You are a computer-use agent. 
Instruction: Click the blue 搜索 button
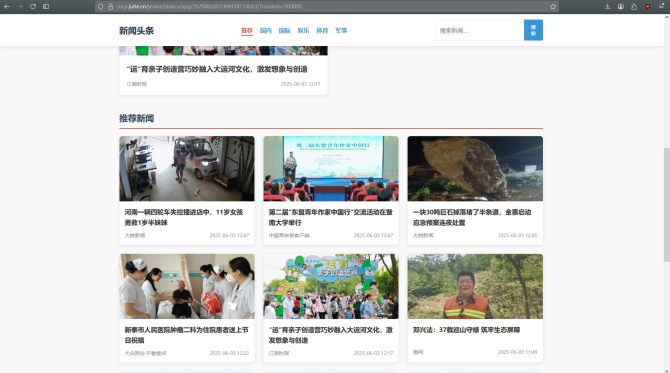click(533, 30)
